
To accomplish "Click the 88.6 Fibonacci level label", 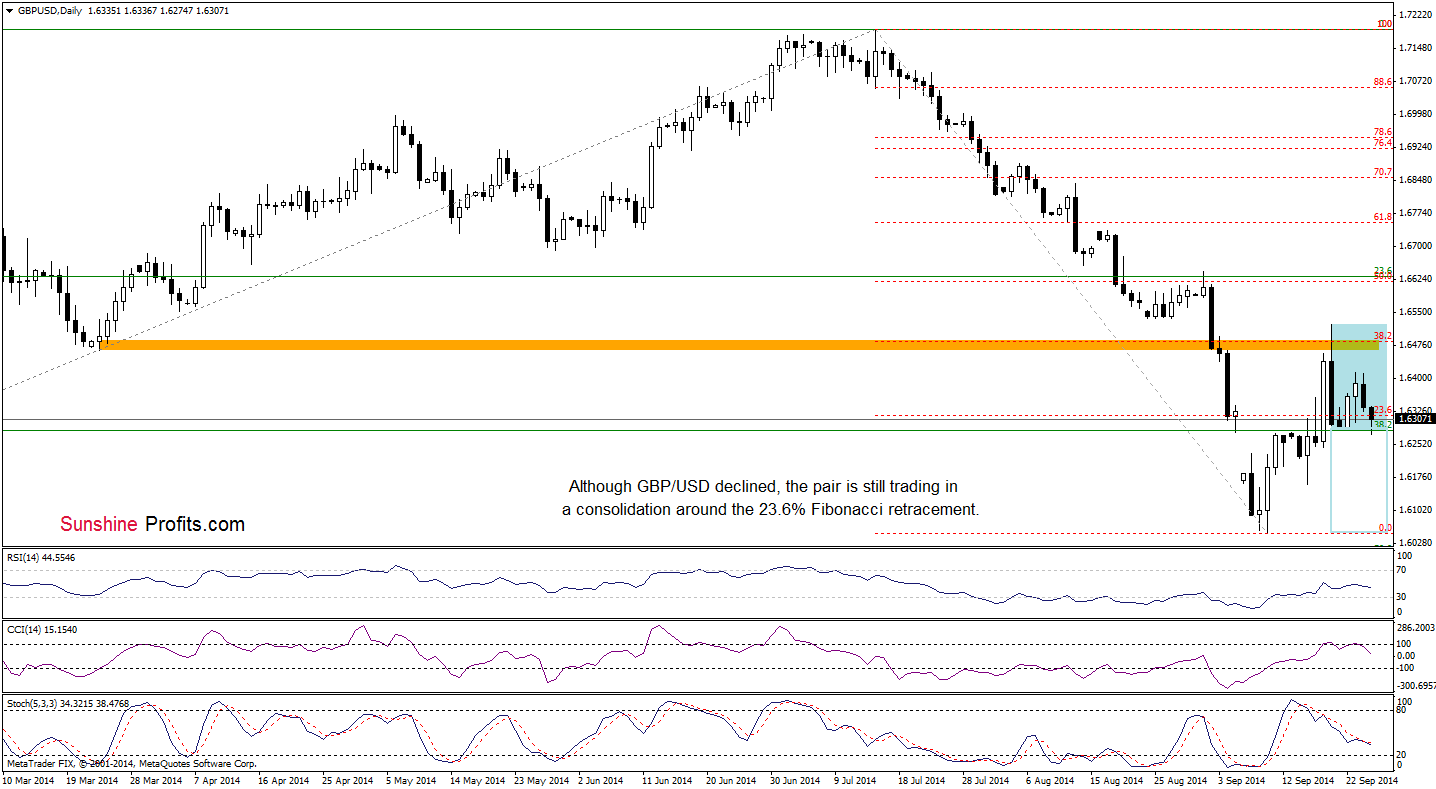I will click(x=1384, y=82).
